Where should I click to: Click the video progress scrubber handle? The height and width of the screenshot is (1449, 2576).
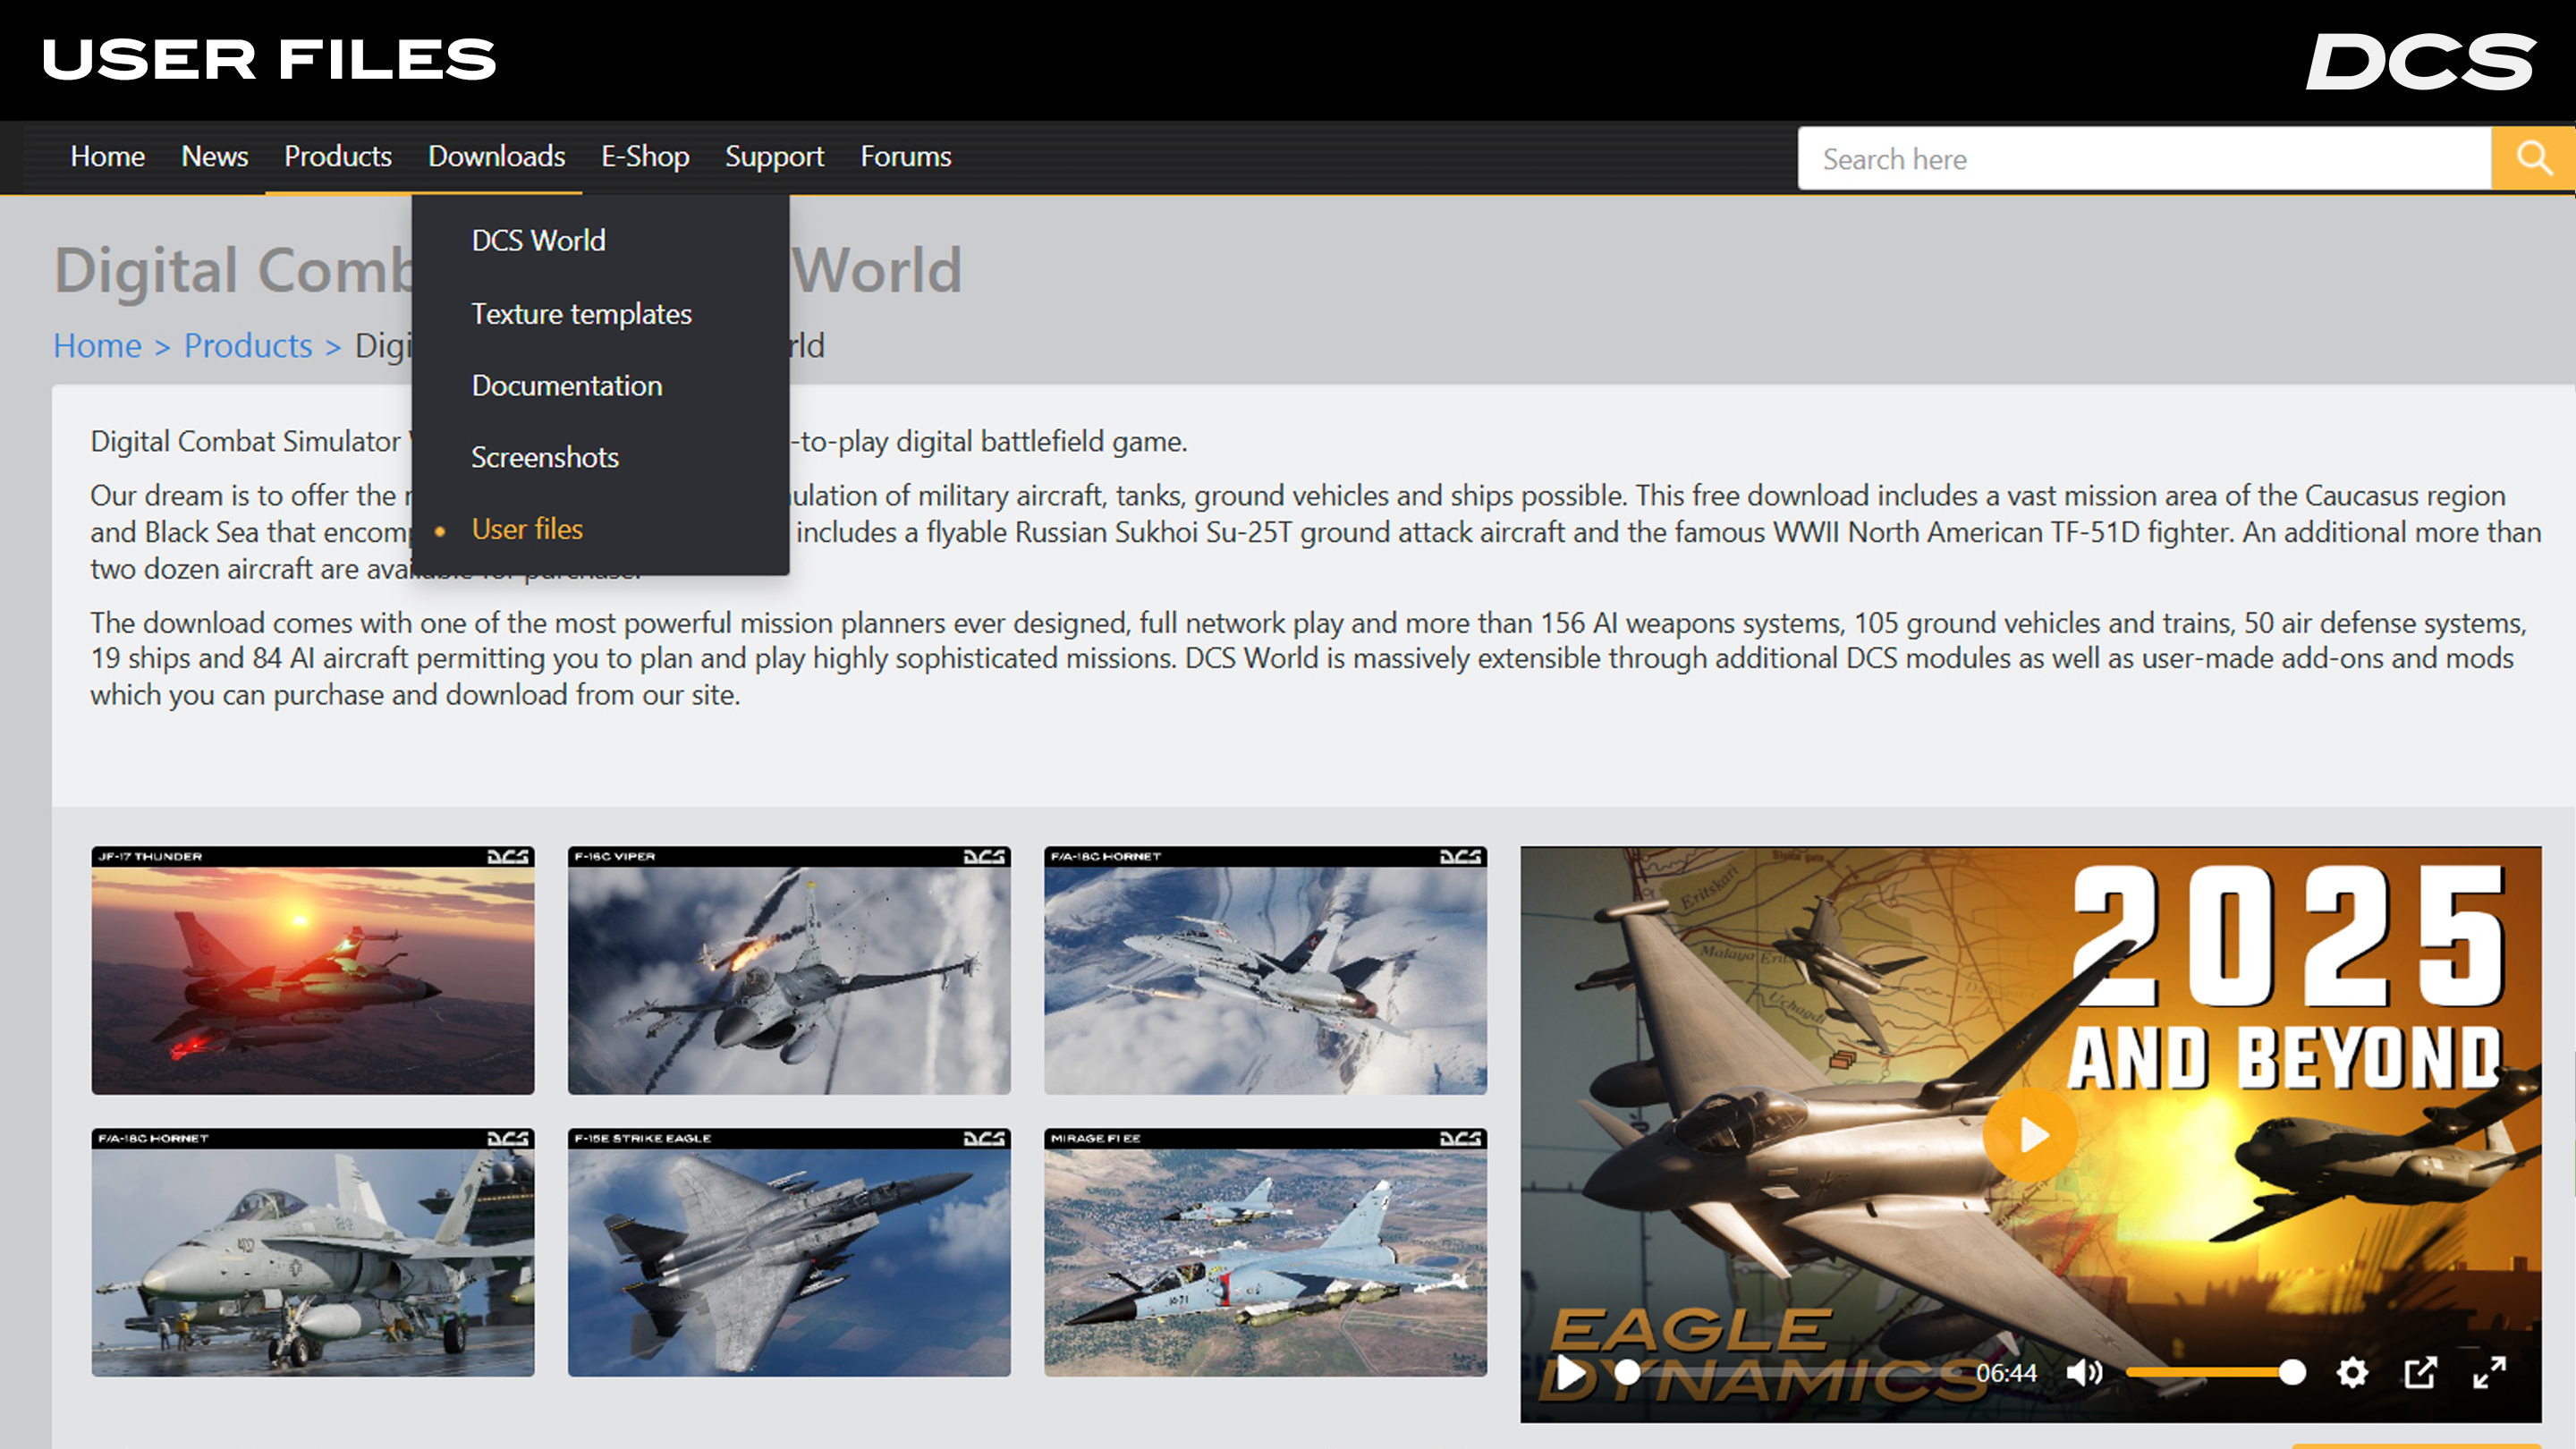pos(1627,1373)
